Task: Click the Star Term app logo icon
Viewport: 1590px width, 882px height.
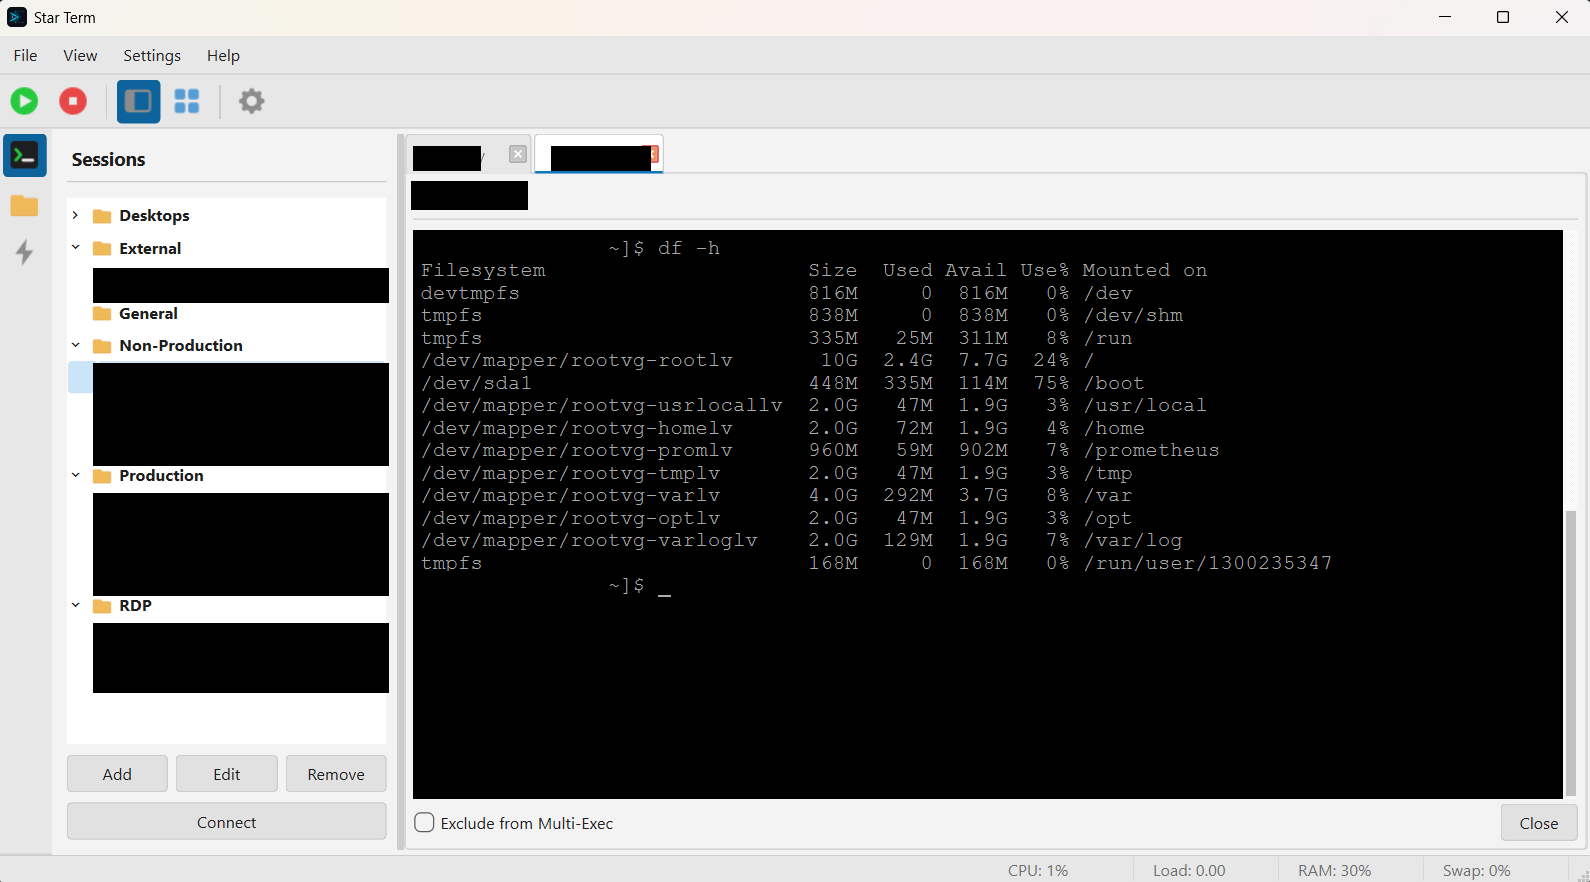Action: 17,17
